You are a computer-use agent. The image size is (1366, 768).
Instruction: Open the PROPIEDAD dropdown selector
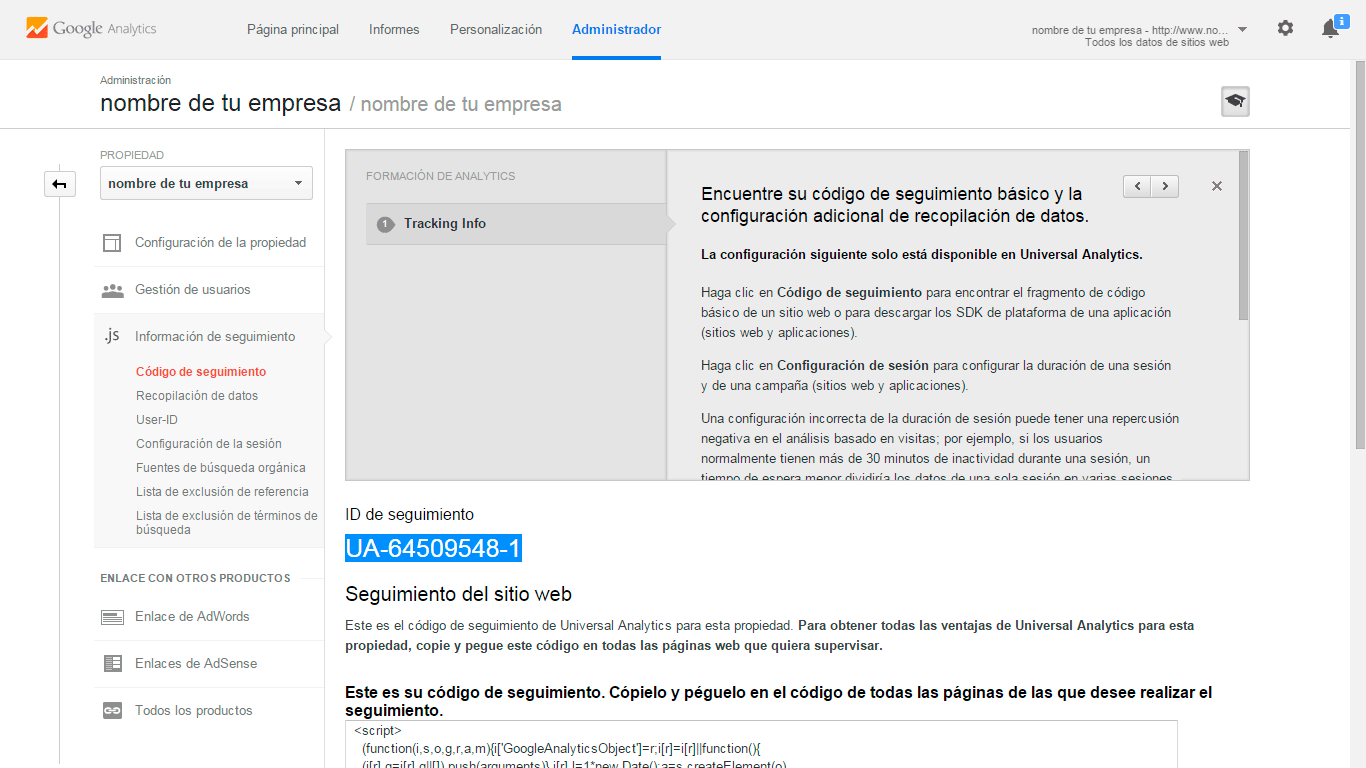tap(206, 183)
